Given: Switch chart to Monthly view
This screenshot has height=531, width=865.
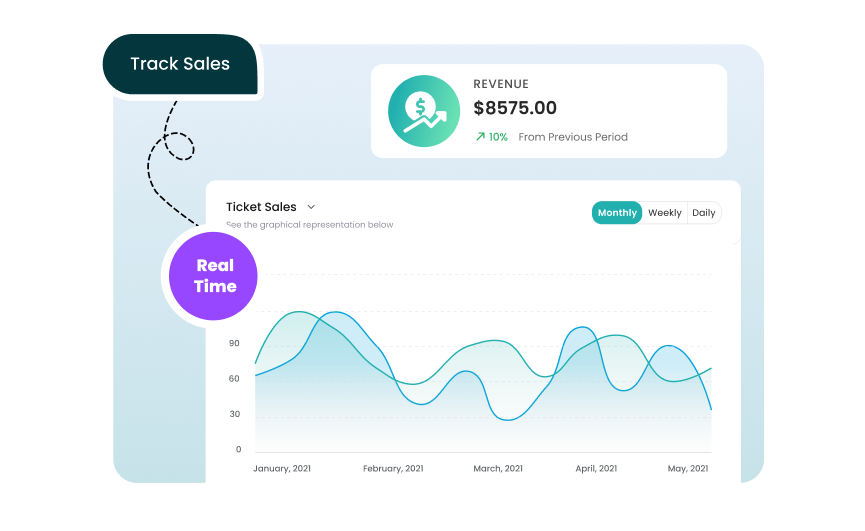Looking at the screenshot, I should [617, 213].
